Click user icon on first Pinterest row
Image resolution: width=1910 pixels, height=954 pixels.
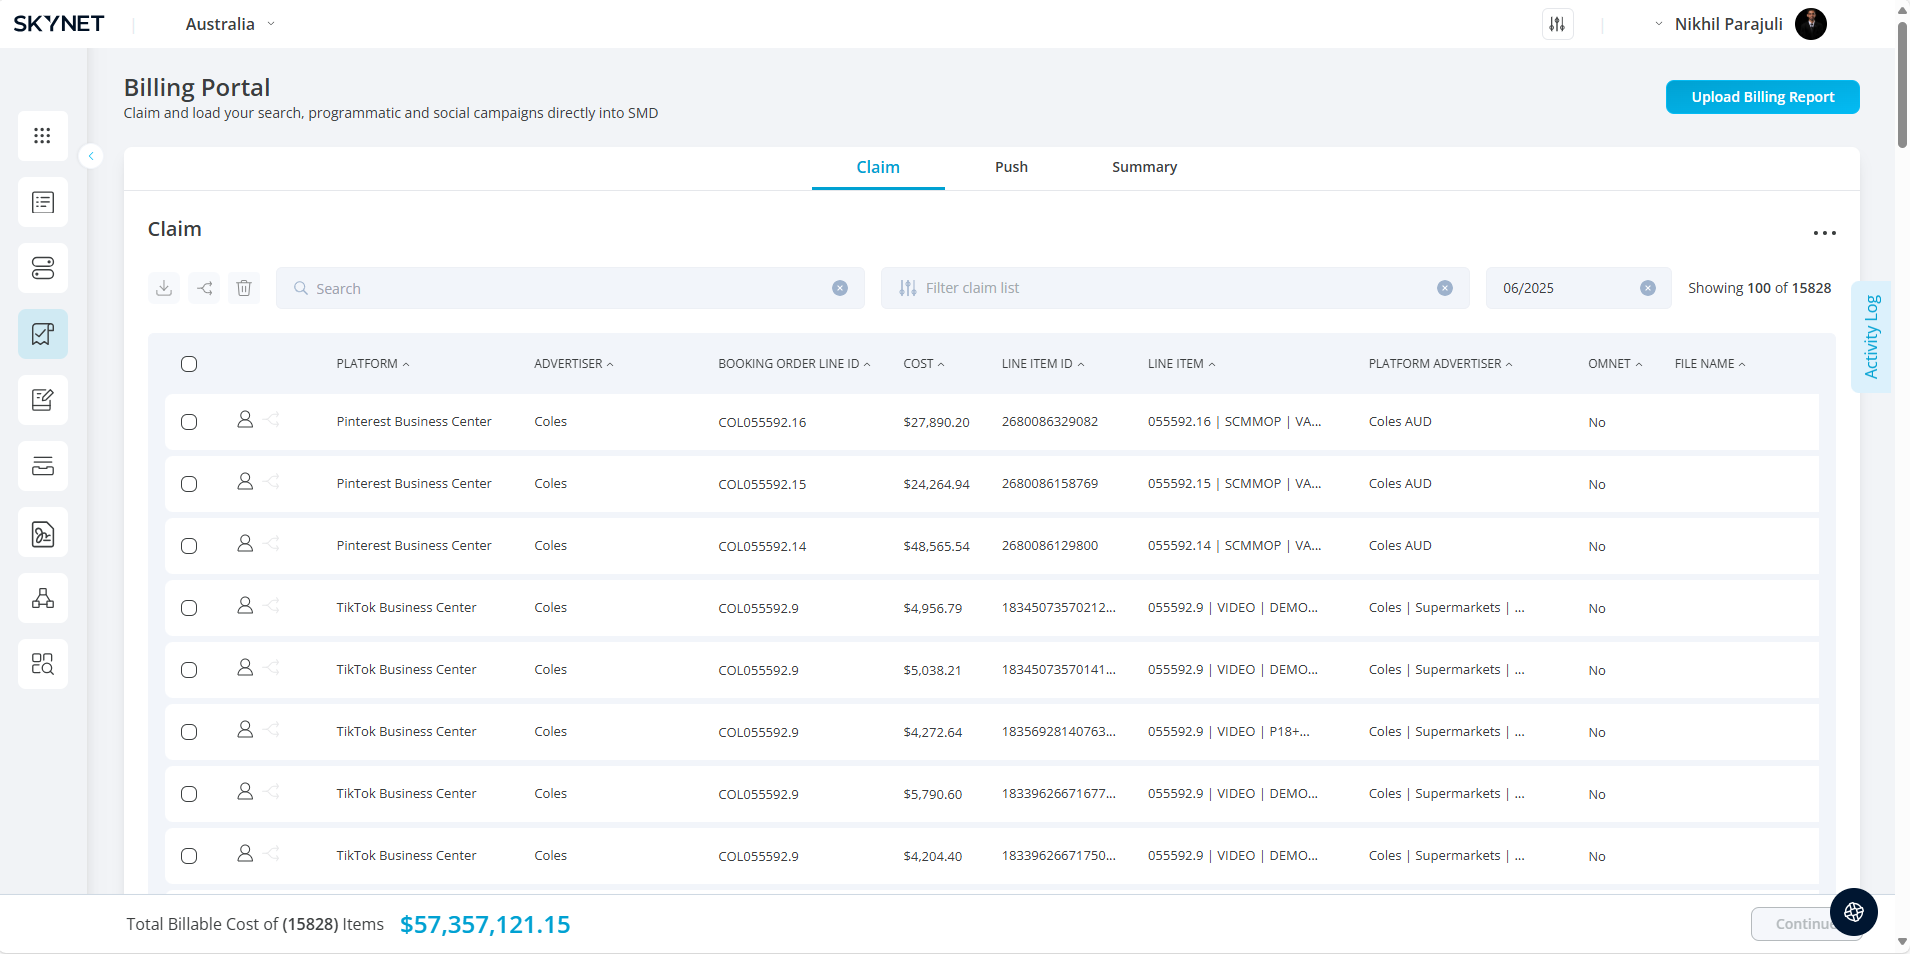(x=245, y=420)
